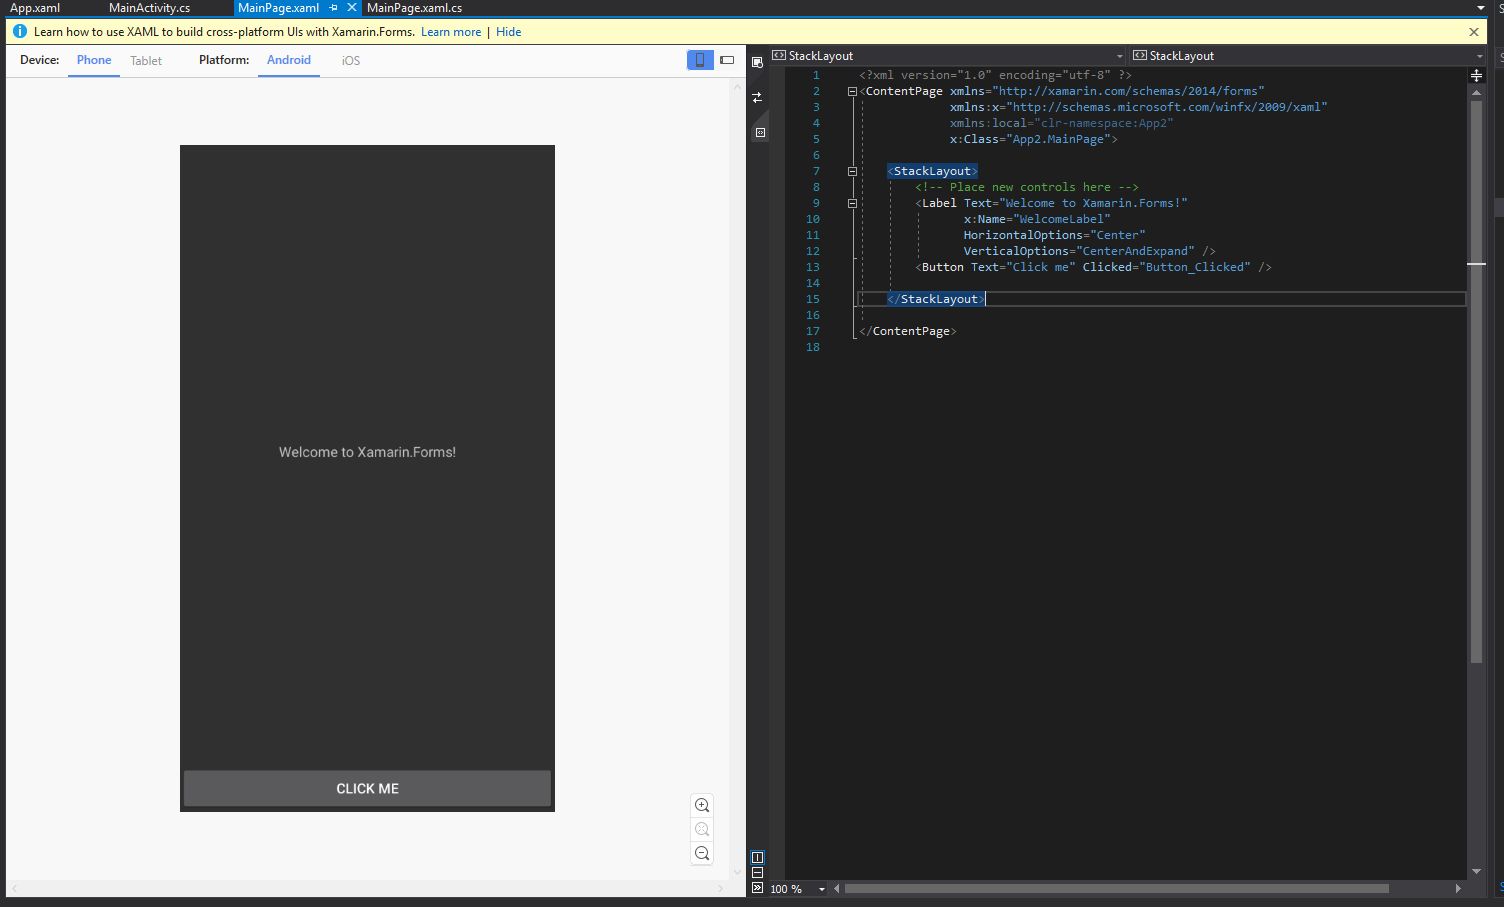
Task: Collapse the StackLayout code block
Action: point(852,171)
